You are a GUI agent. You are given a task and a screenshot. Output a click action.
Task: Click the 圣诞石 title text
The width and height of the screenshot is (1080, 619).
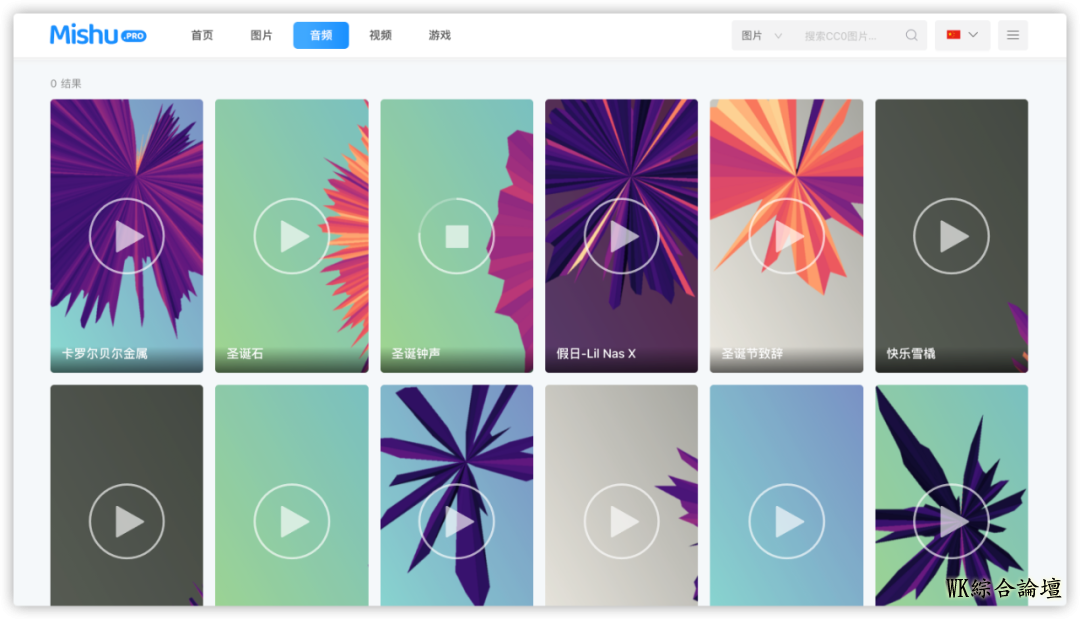pos(245,353)
